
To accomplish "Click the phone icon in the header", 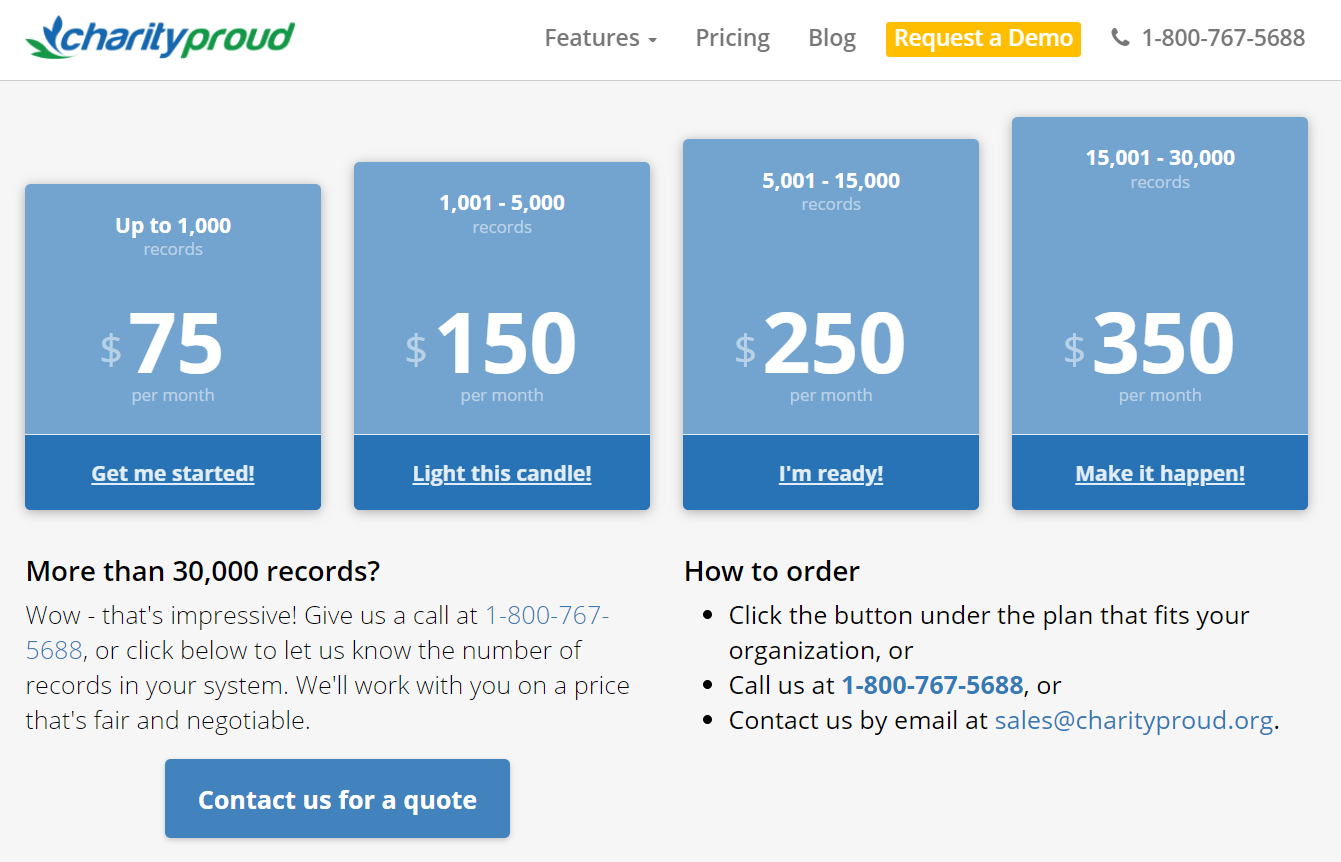I will (x=1120, y=38).
